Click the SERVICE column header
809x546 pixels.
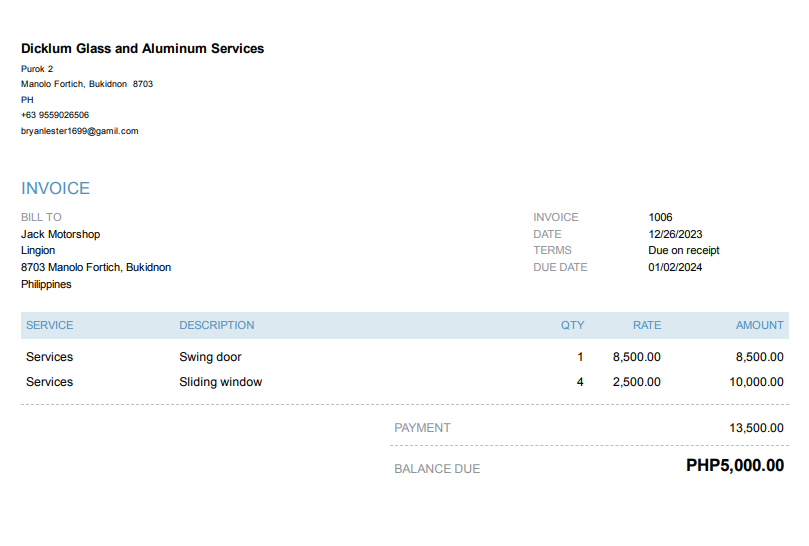tap(49, 325)
